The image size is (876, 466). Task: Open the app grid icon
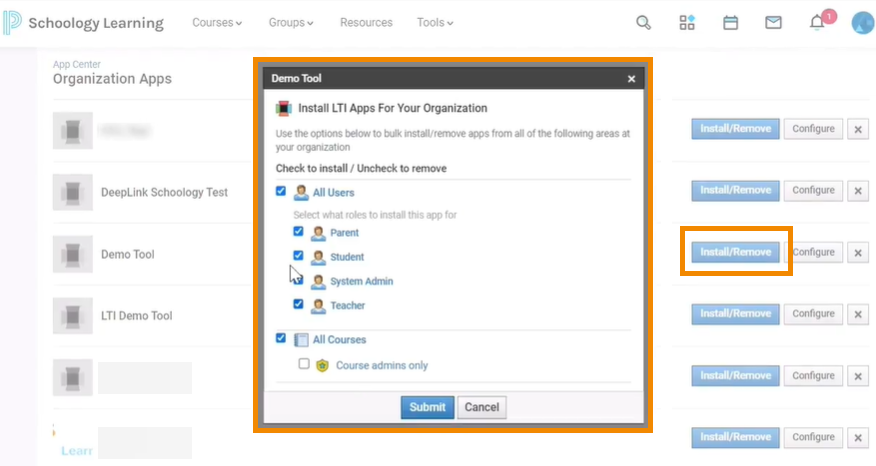point(687,22)
